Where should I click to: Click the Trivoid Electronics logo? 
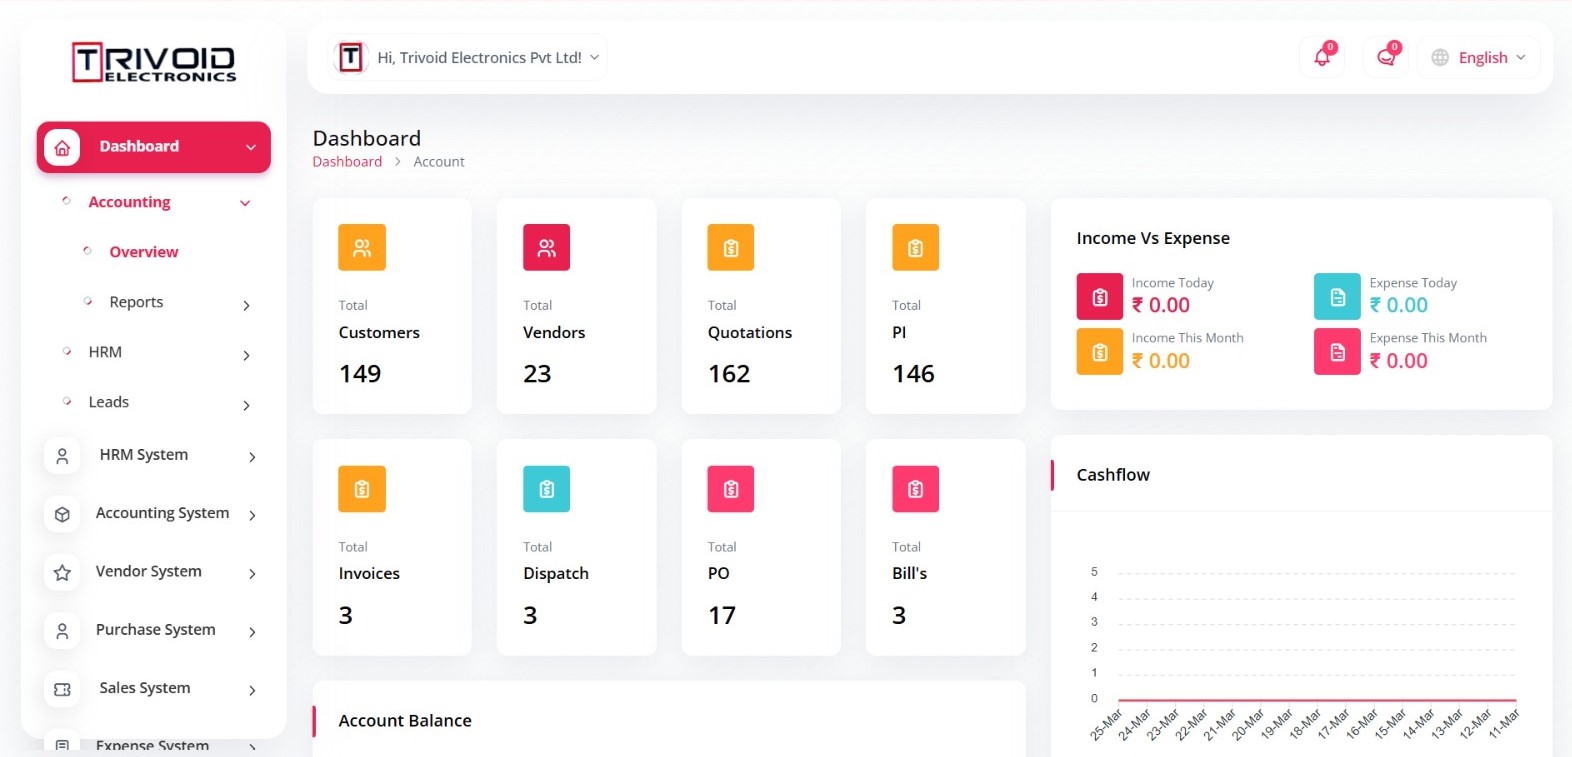(152, 62)
